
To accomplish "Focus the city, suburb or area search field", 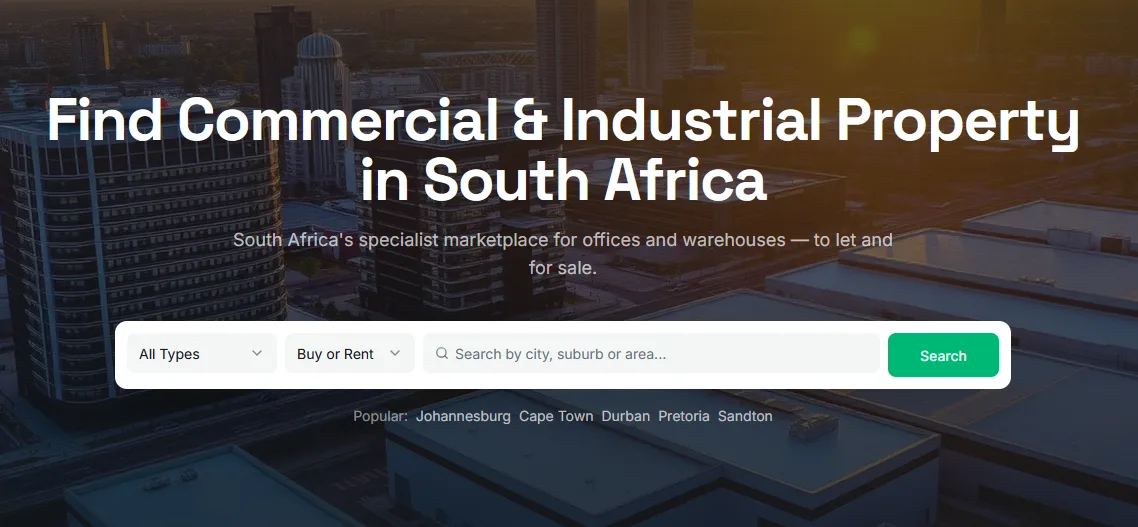I will 660,354.
